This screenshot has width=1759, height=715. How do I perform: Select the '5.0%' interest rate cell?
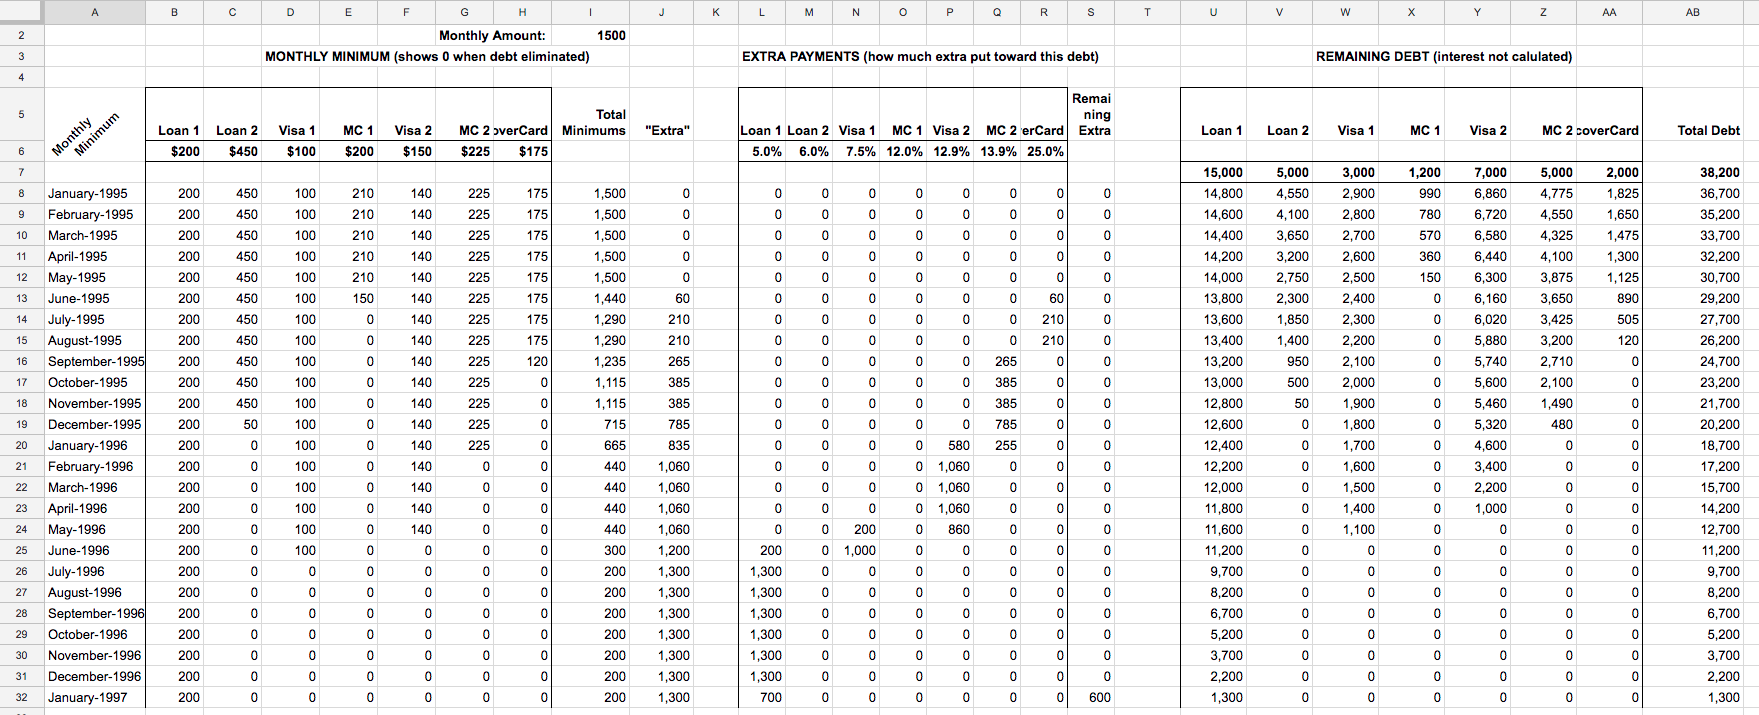pos(762,151)
